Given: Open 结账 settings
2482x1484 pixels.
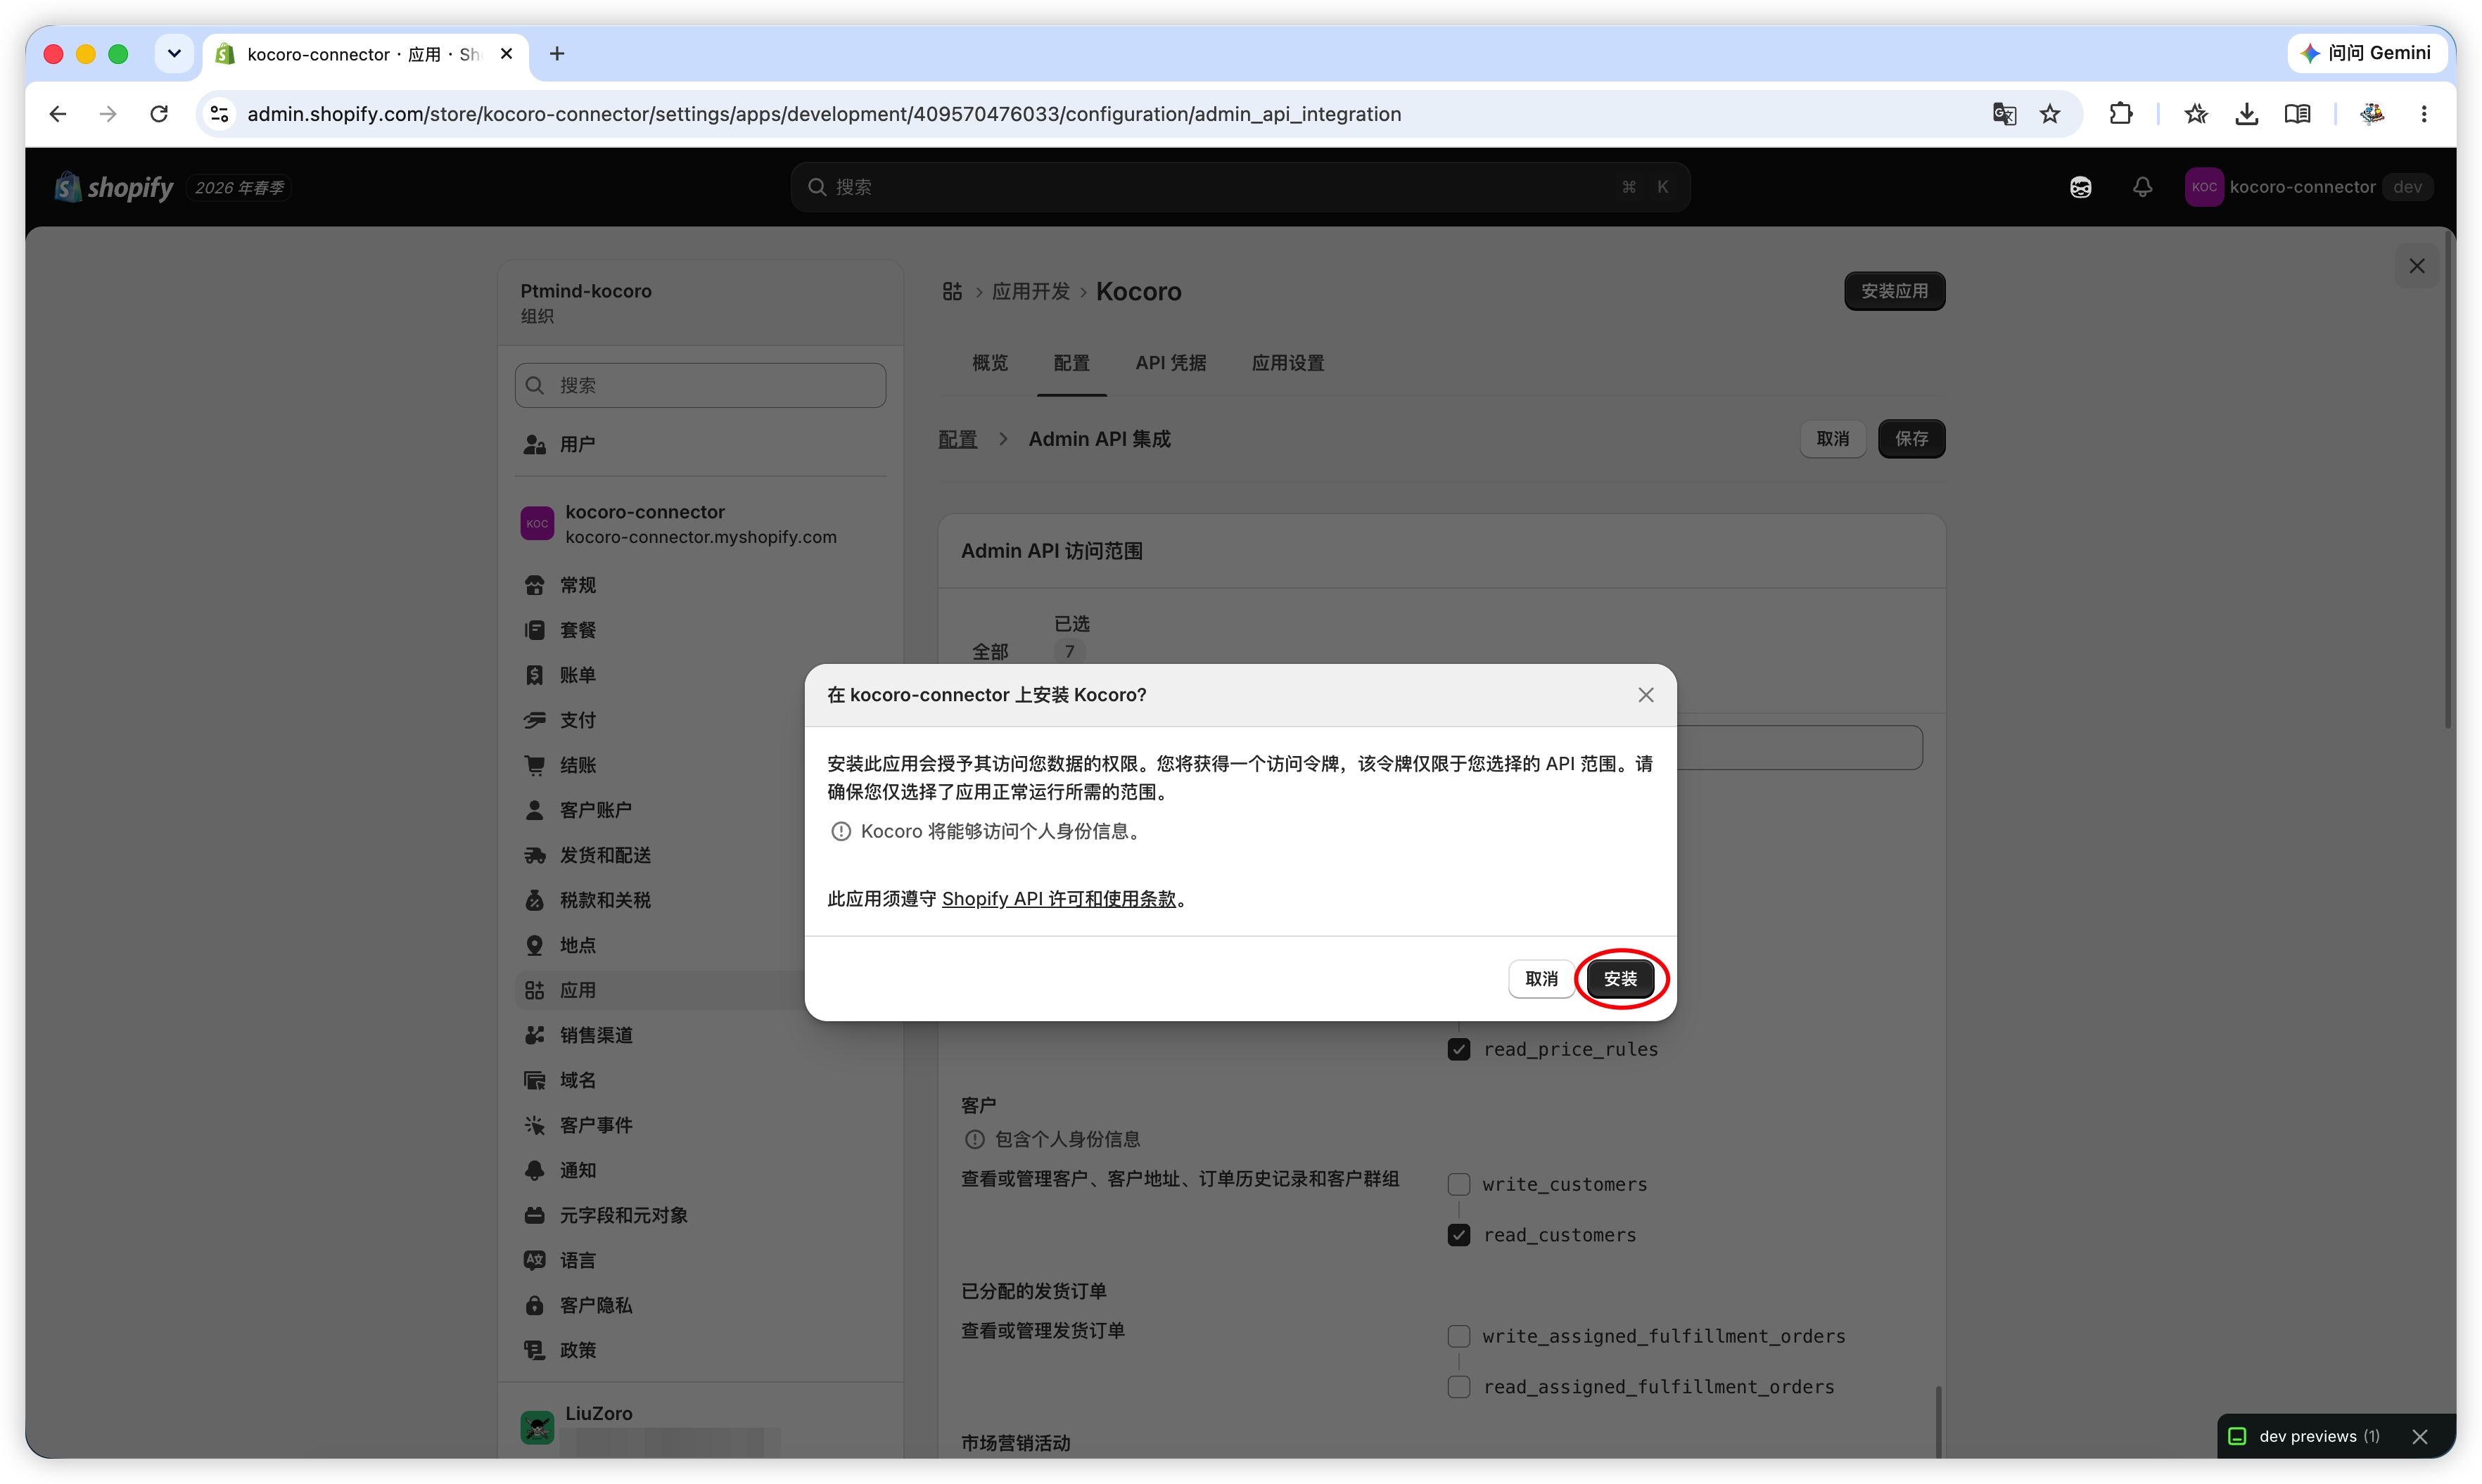Looking at the screenshot, I should (700, 765).
